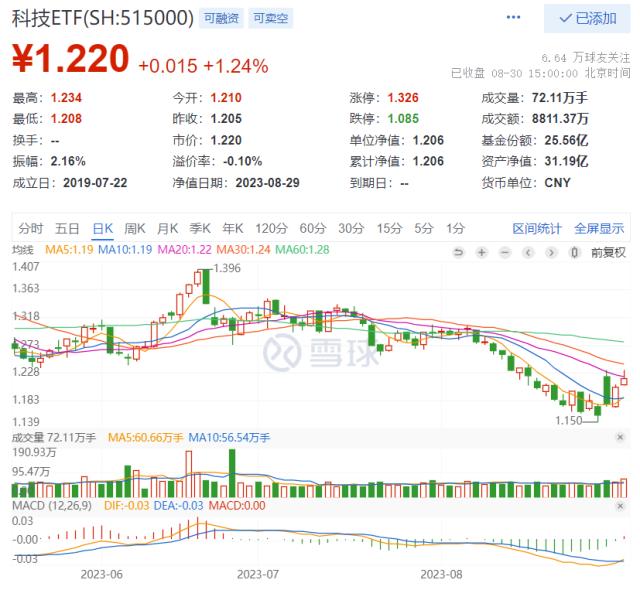Click the MA5:1.19 moving average label
This screenshot has height=590, width=640.
pyautogui.click(x=69, y=250)
